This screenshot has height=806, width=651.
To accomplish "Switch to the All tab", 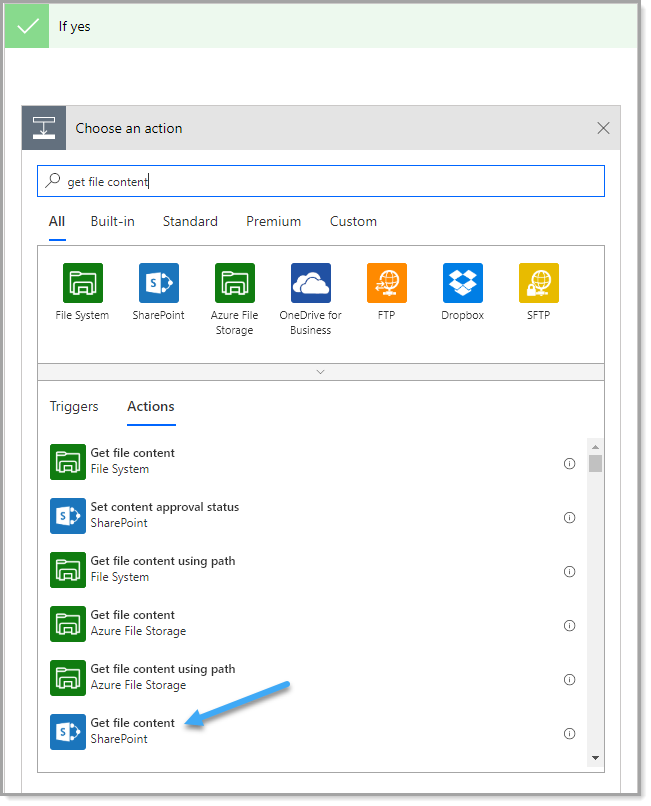I will (x=57, y=222).
